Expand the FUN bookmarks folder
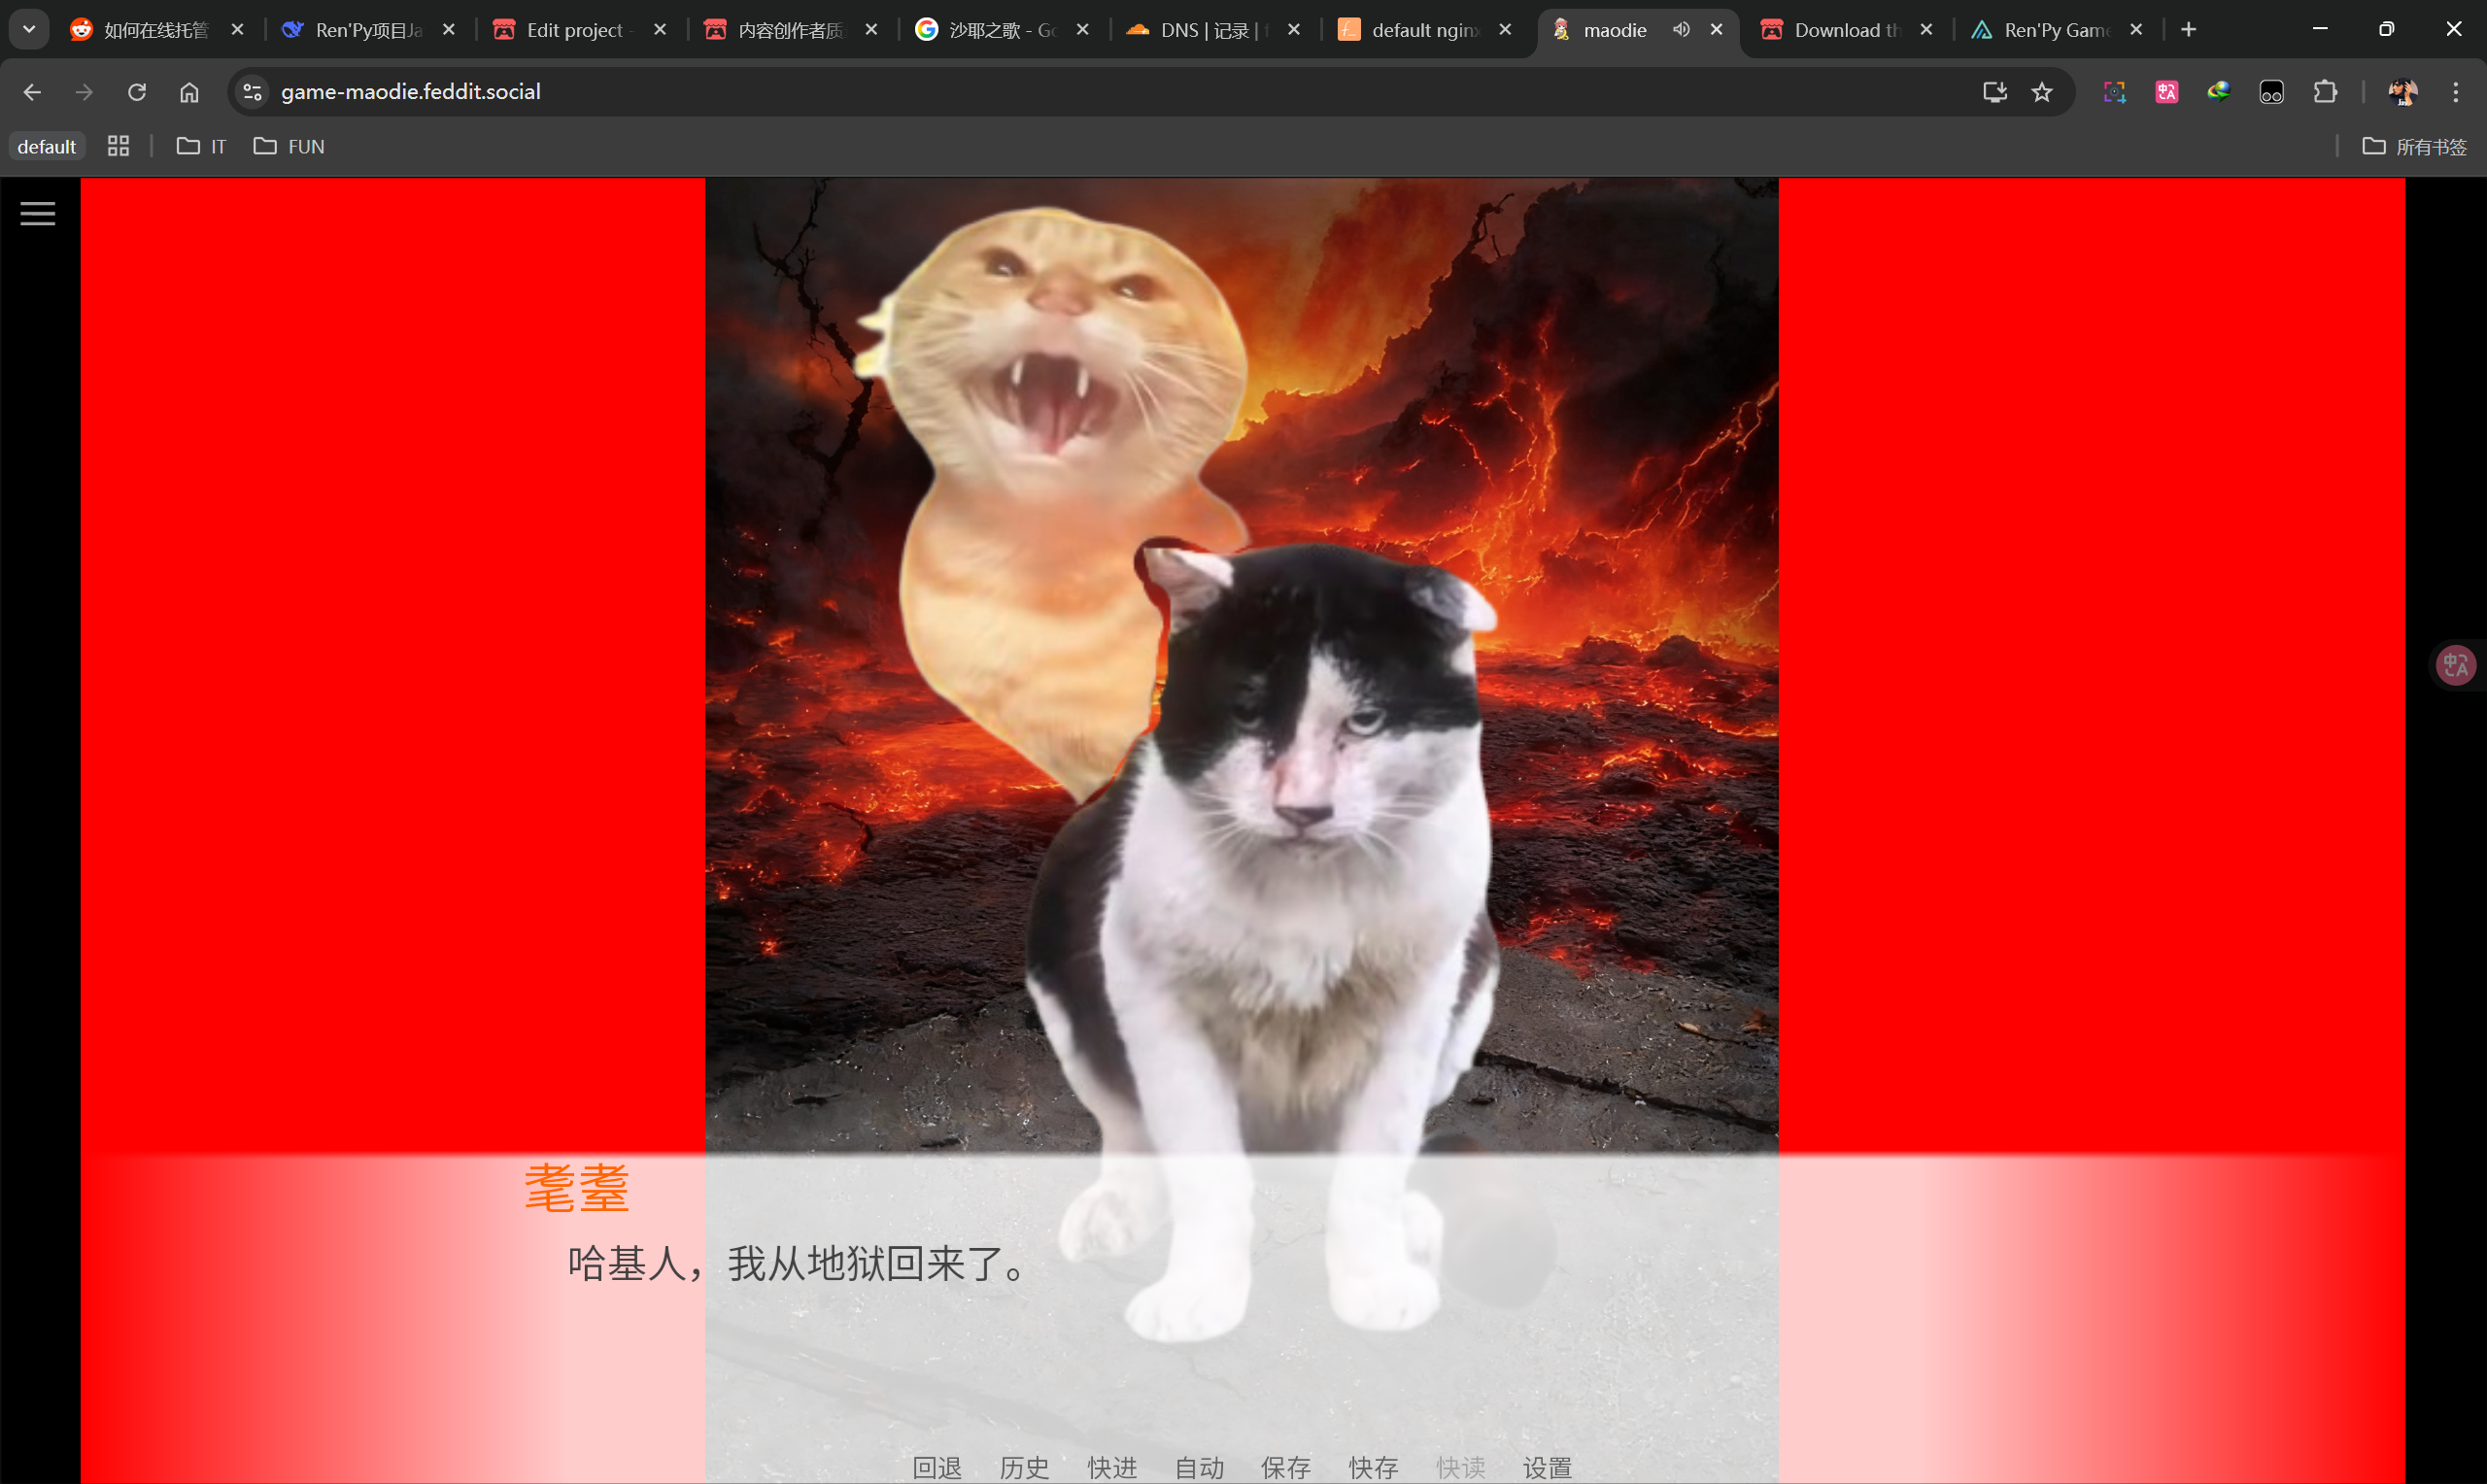The width and height of the screenshot is (2487, 1484). click(289, 146)
